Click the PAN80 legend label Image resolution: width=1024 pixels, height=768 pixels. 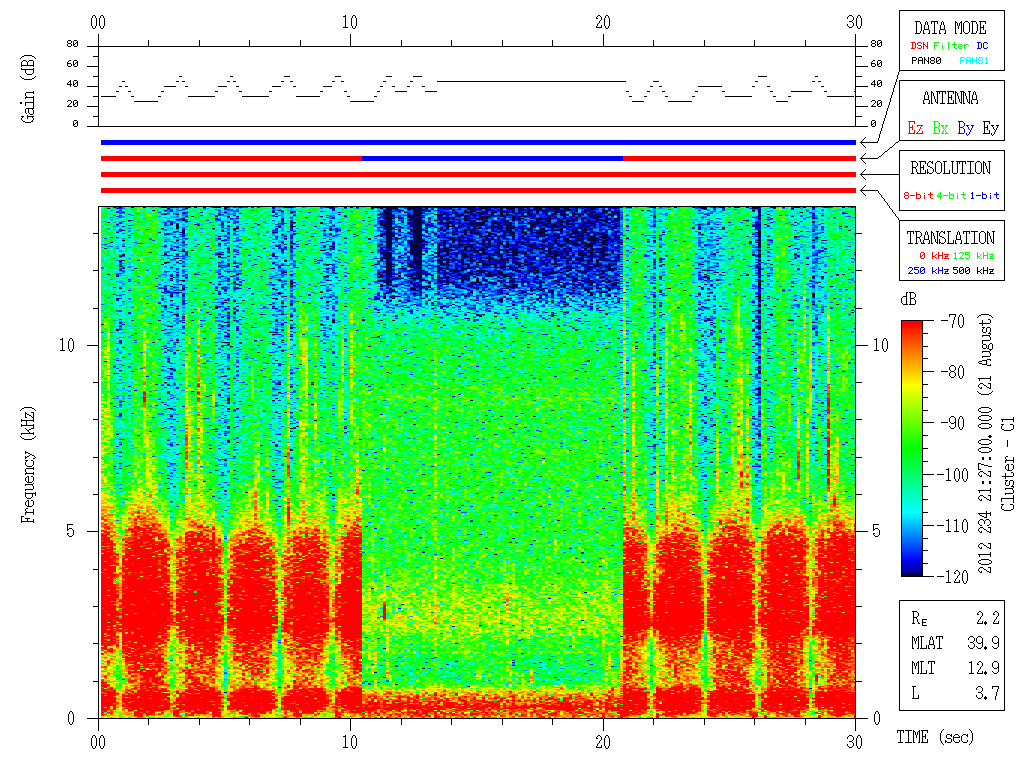(x=926, y=61)
